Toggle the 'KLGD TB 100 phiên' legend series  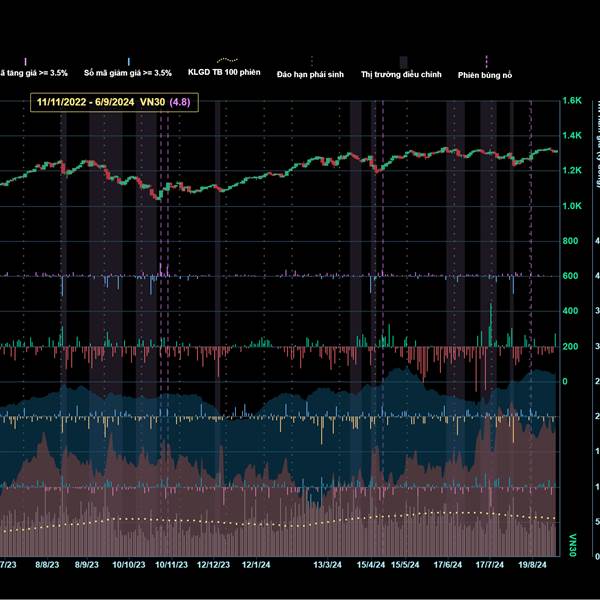click(x=225, y=73)
